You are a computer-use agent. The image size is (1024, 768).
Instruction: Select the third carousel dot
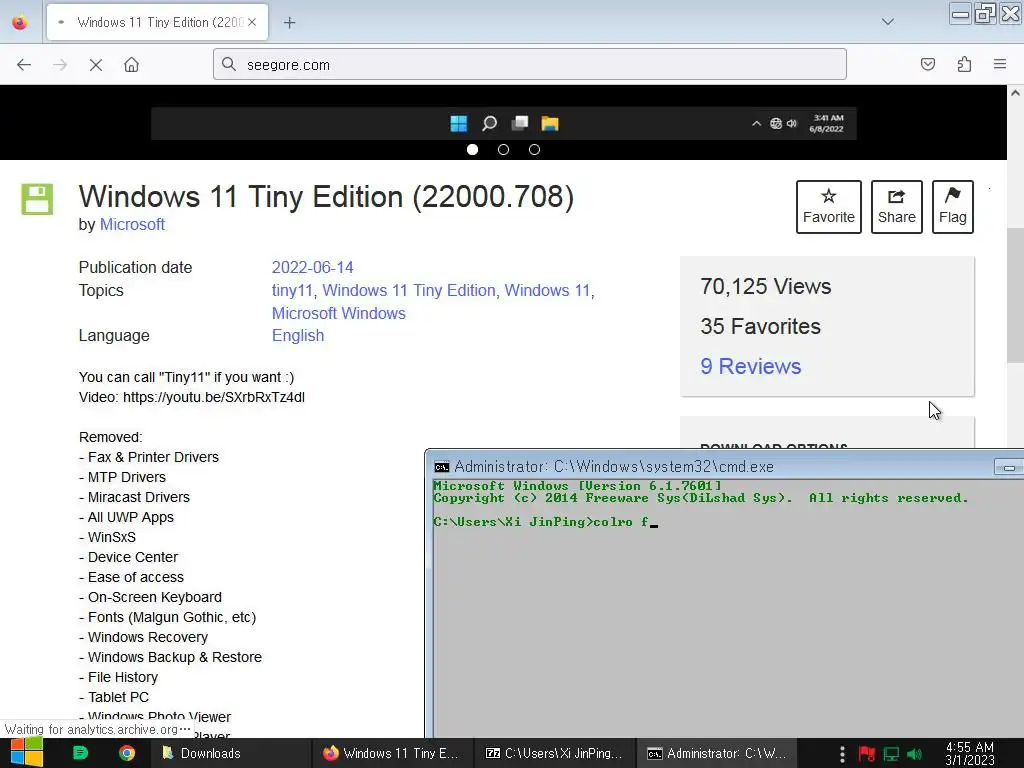coord(534,150)
